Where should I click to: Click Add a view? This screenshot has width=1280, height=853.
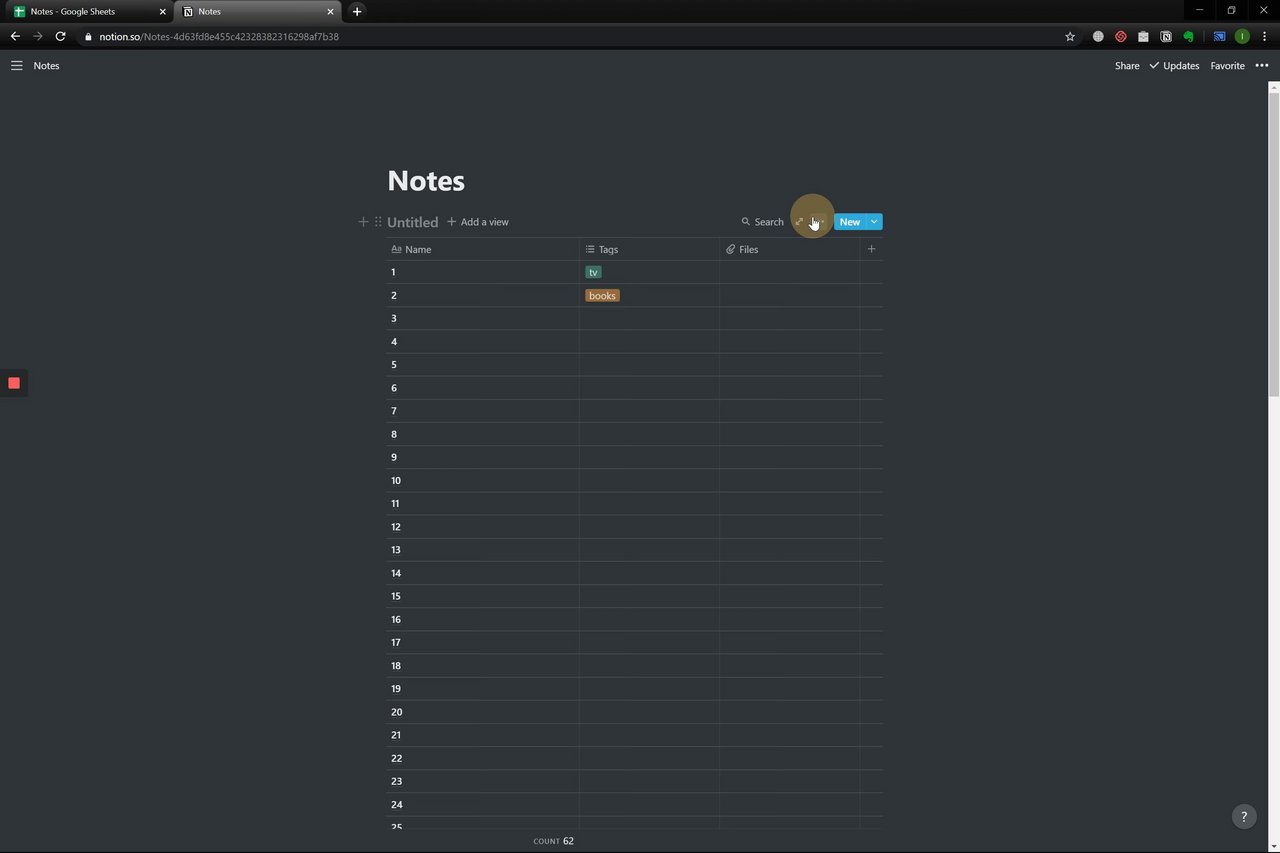(478, 222)
